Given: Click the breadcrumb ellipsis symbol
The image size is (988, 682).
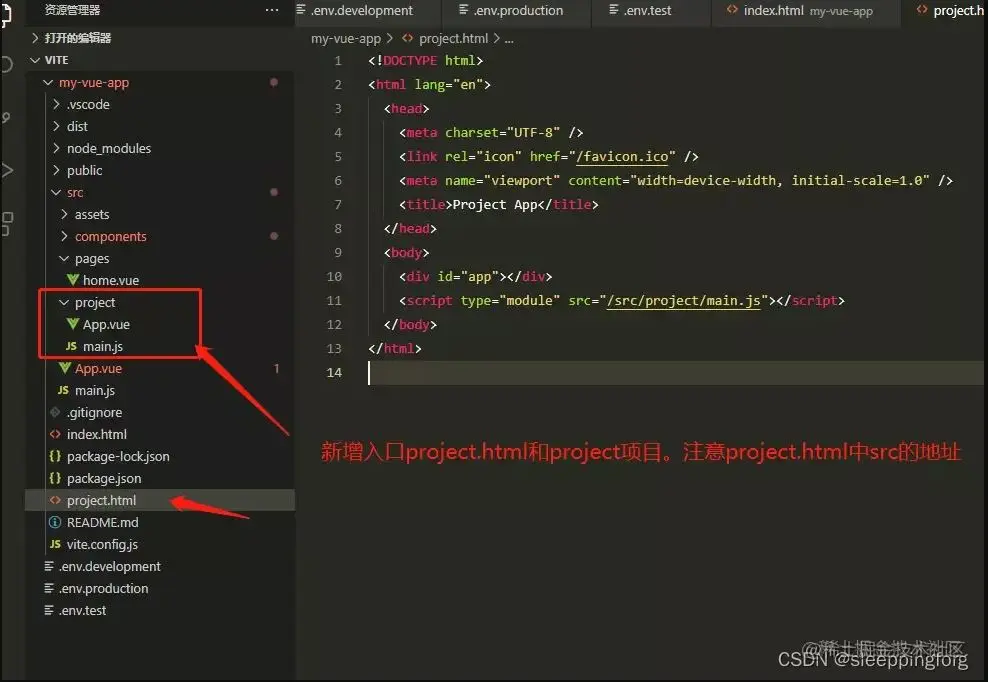Looking at the screenshot, I should pyautogui.click(x=509, y=39).
